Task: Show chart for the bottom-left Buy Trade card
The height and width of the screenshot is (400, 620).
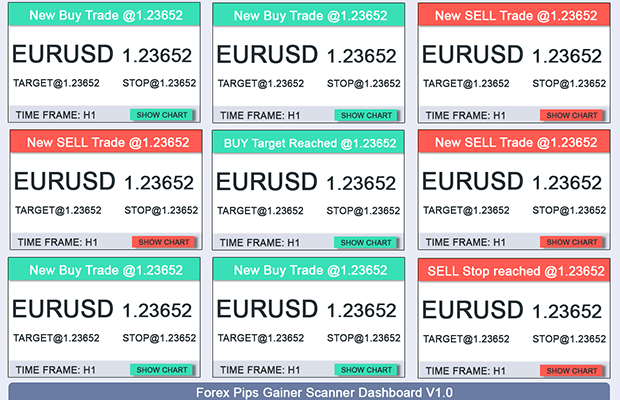Action: click(x=162, y=369)
